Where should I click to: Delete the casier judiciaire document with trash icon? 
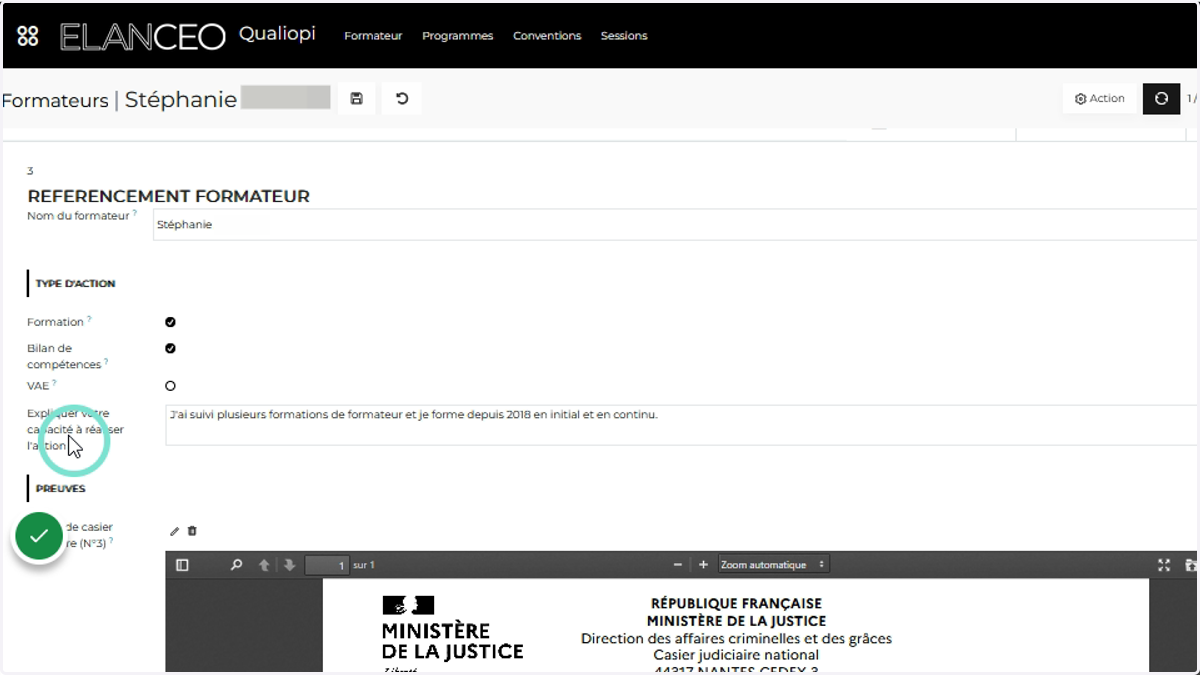point(192,531)
